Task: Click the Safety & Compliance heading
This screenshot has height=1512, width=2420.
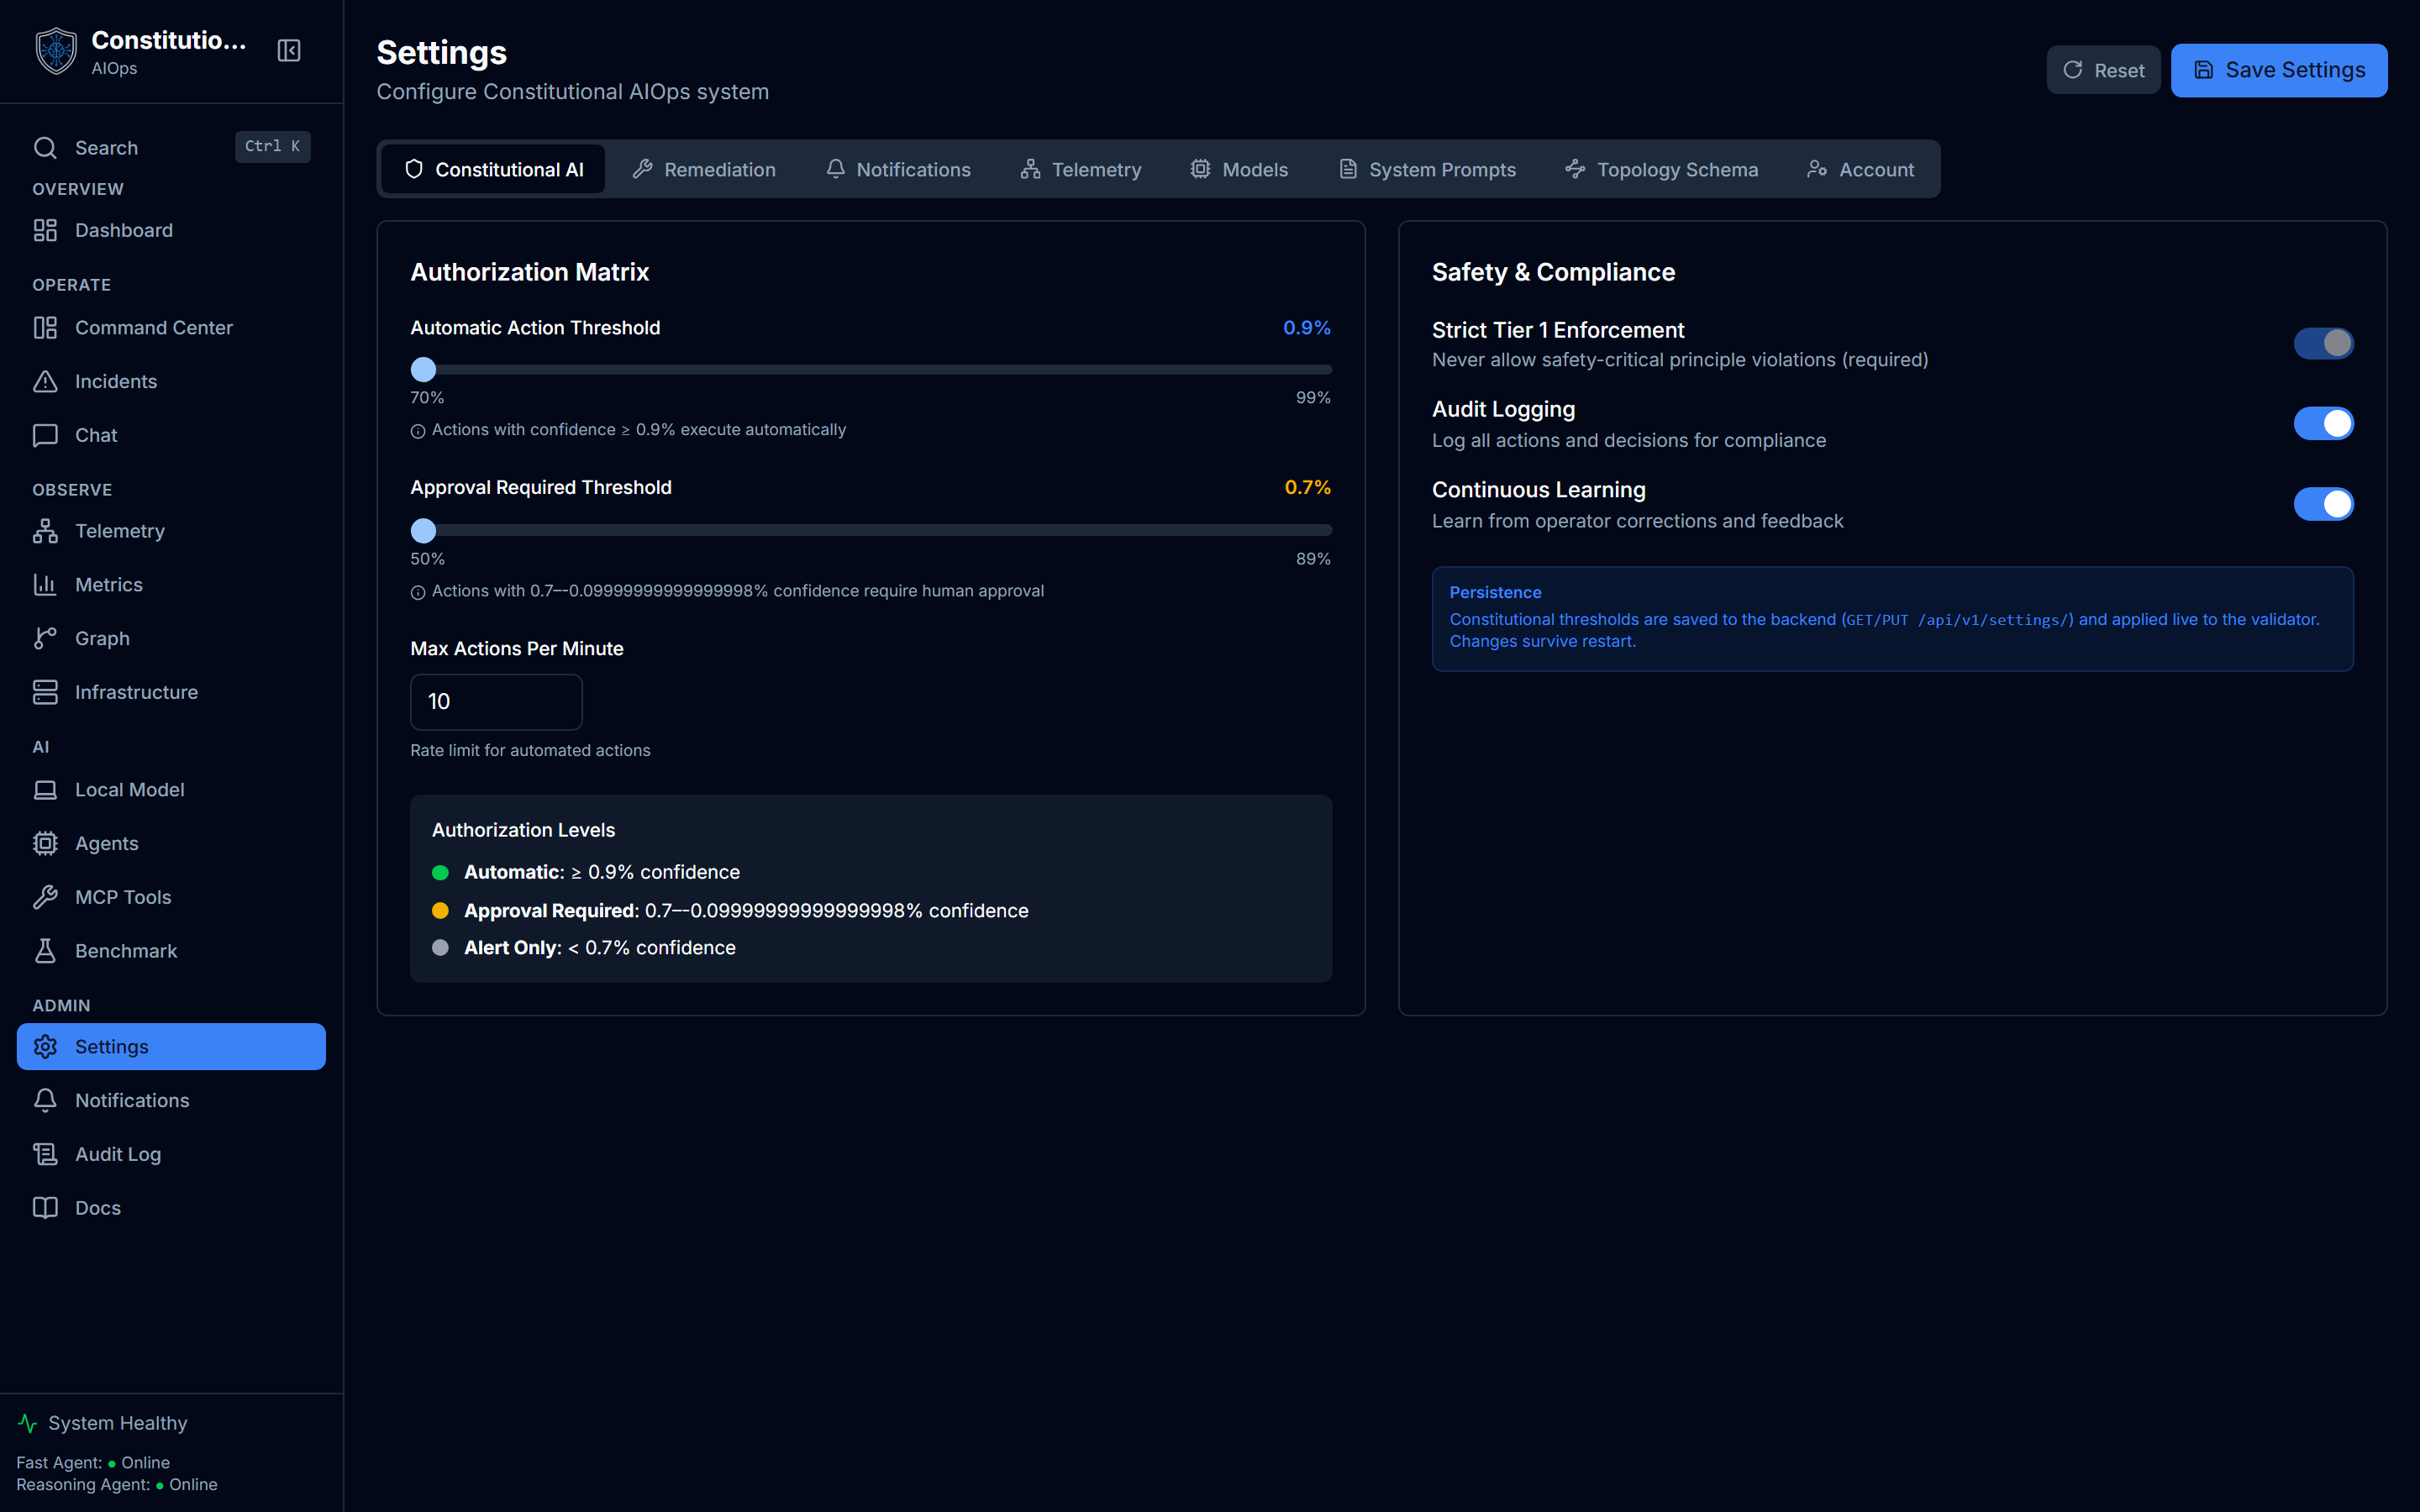Action: tap(1553, 272)
